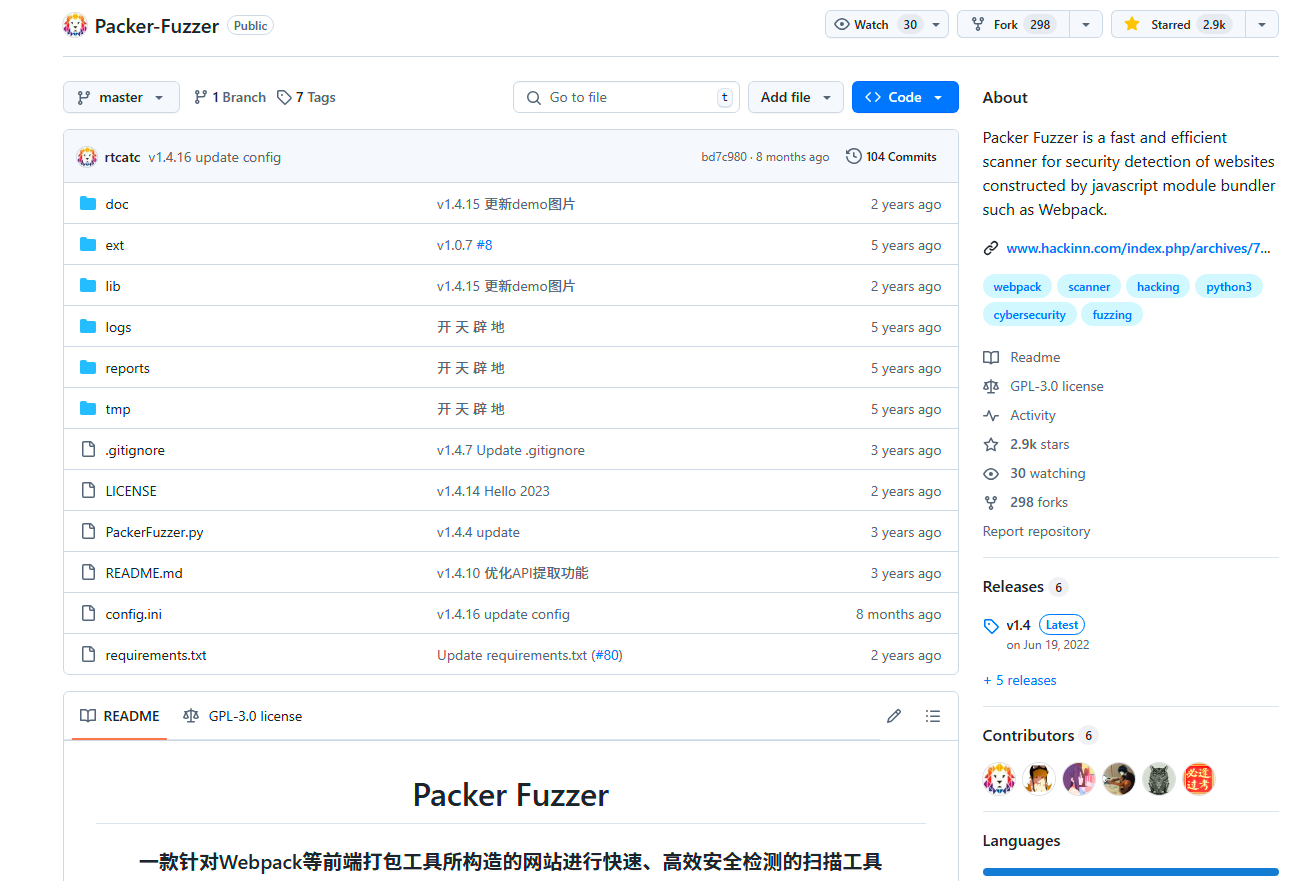Open the Releases section heading

[1013, 587]
